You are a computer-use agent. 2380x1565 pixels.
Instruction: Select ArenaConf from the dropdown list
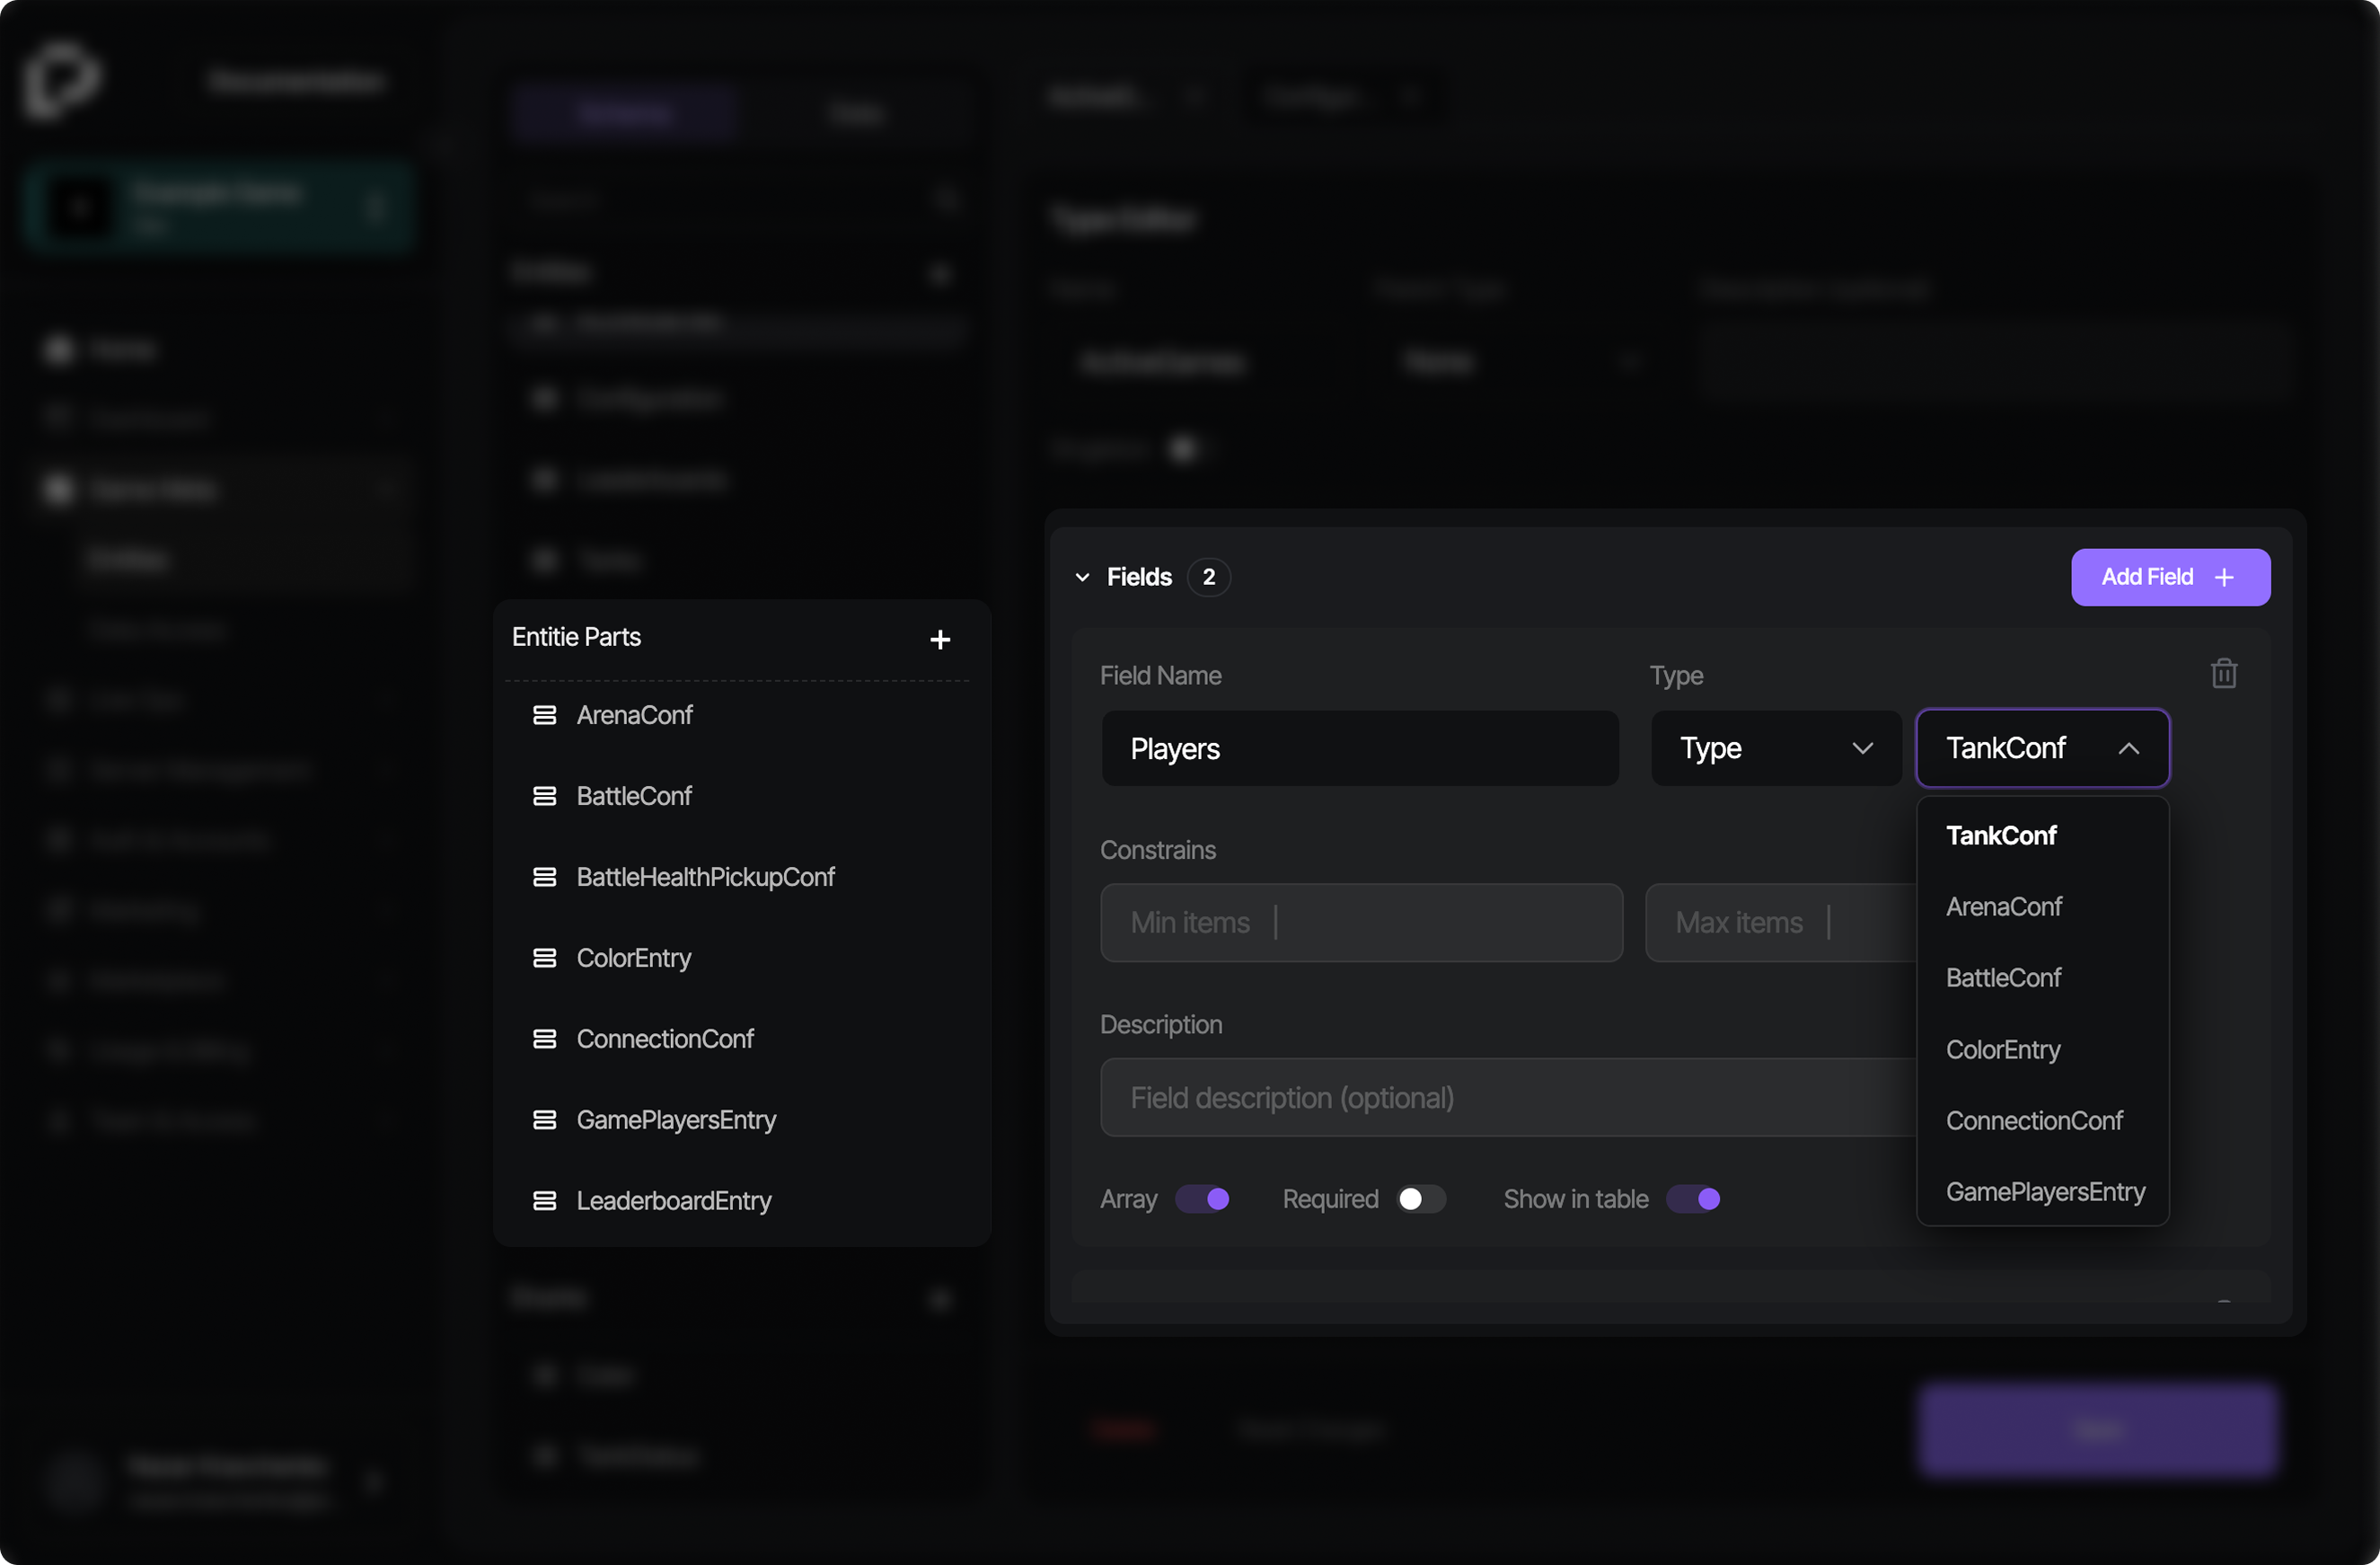2003,906
